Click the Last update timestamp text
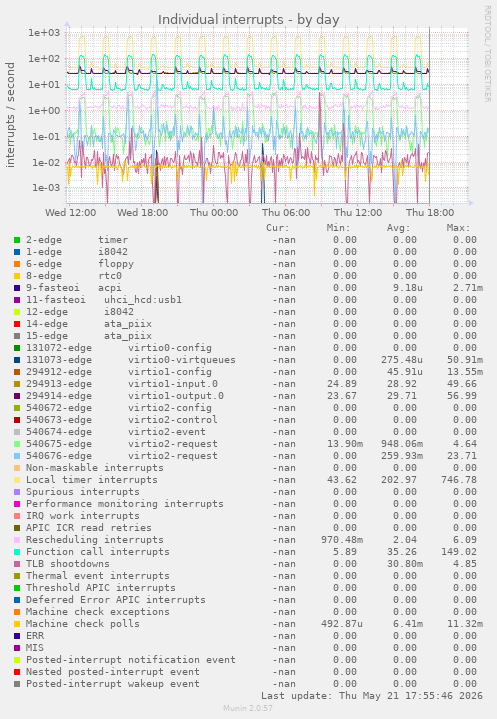 [372, 696]
